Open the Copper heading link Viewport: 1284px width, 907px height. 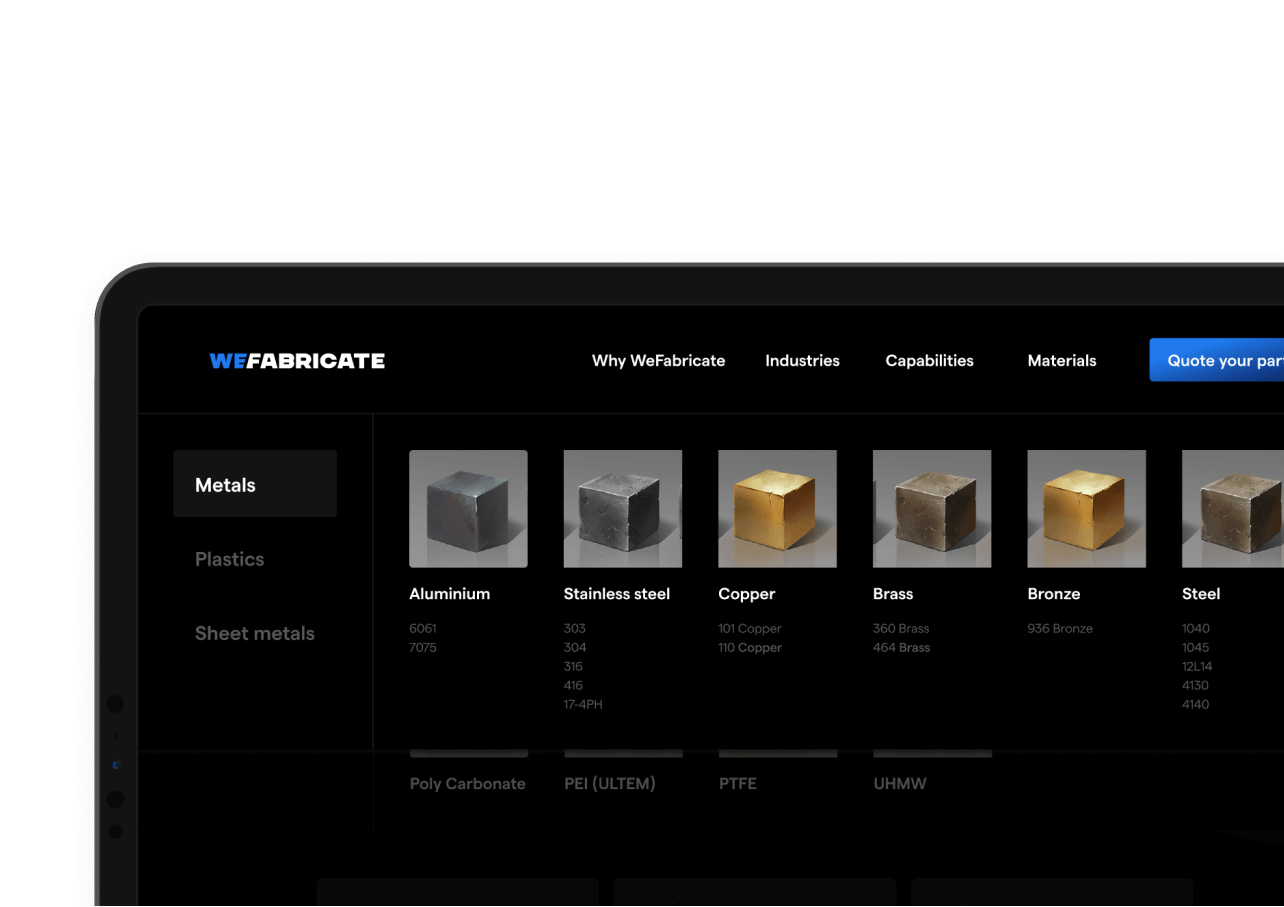point(746,594)
